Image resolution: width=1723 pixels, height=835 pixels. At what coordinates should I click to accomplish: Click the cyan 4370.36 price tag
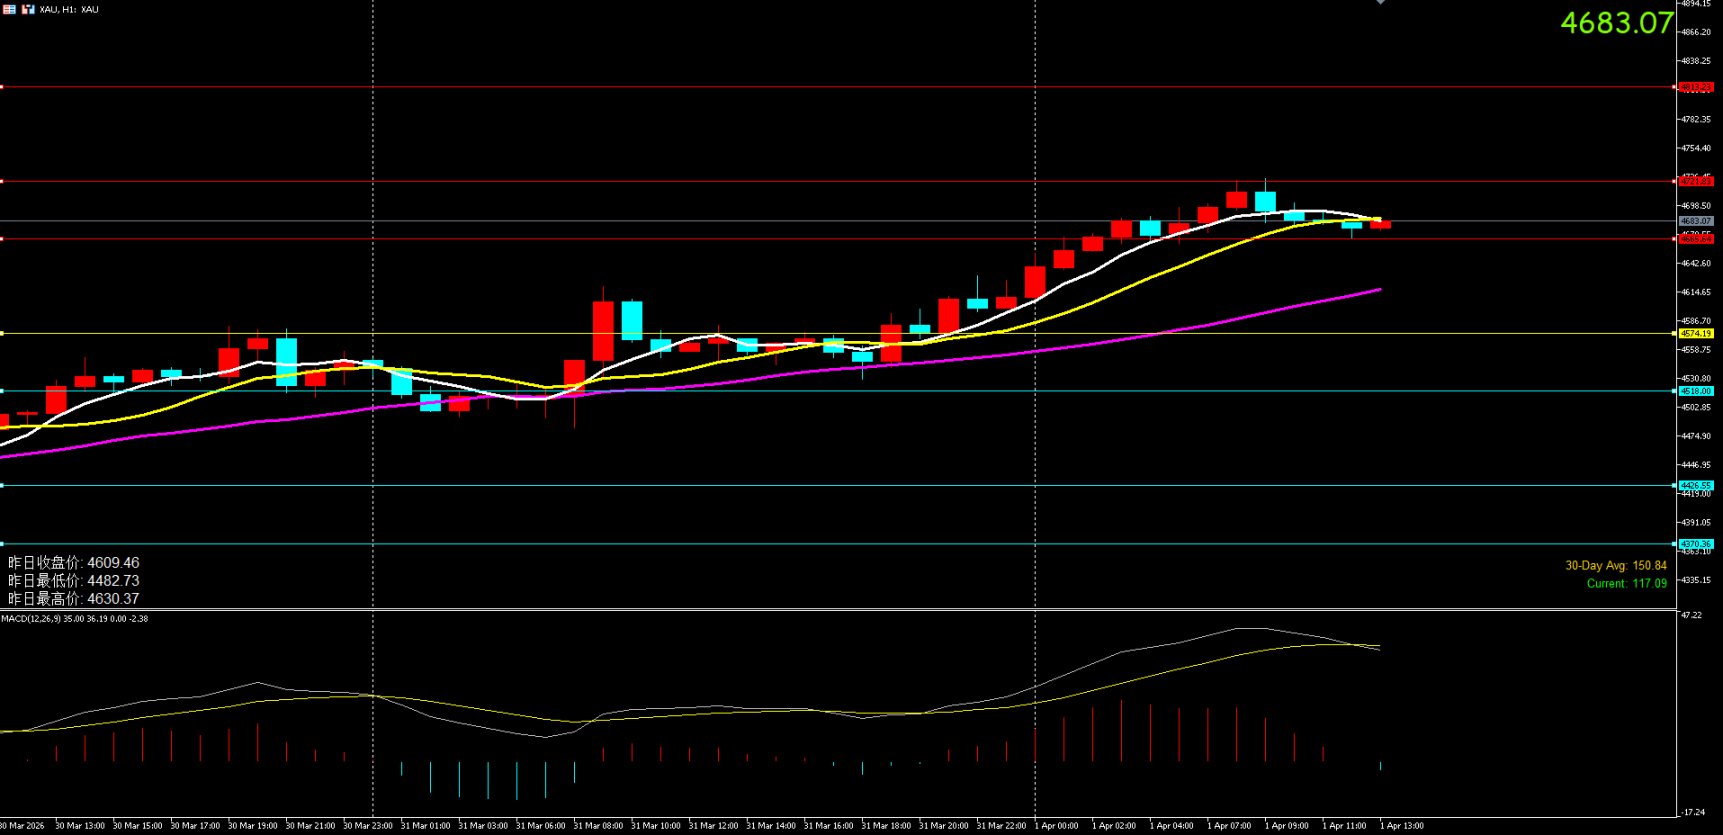point(1696,544)
